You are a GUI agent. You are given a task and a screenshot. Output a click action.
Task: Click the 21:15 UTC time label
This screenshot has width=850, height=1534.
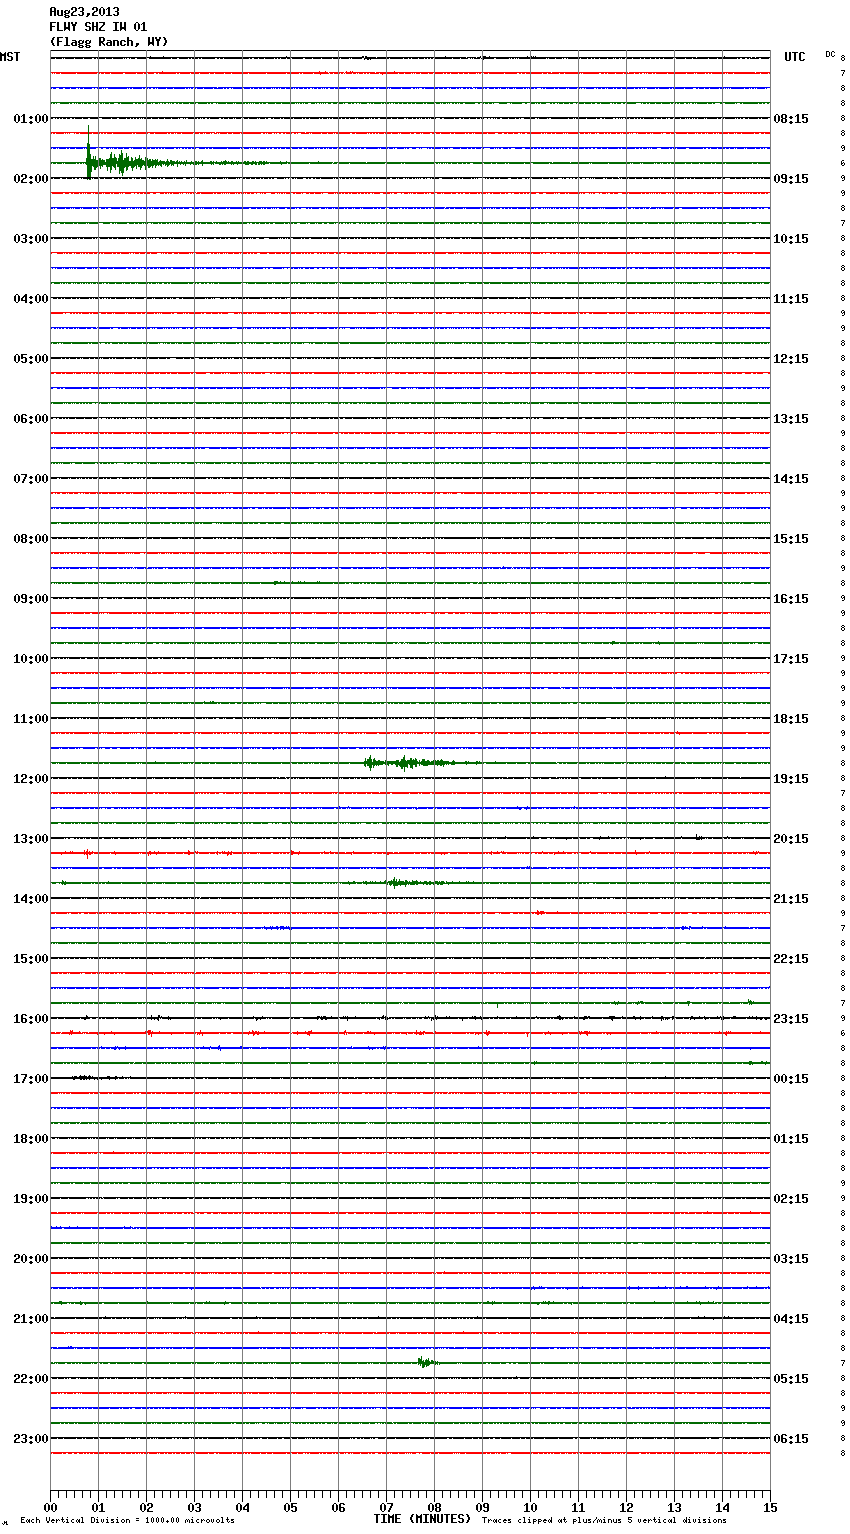791,899
